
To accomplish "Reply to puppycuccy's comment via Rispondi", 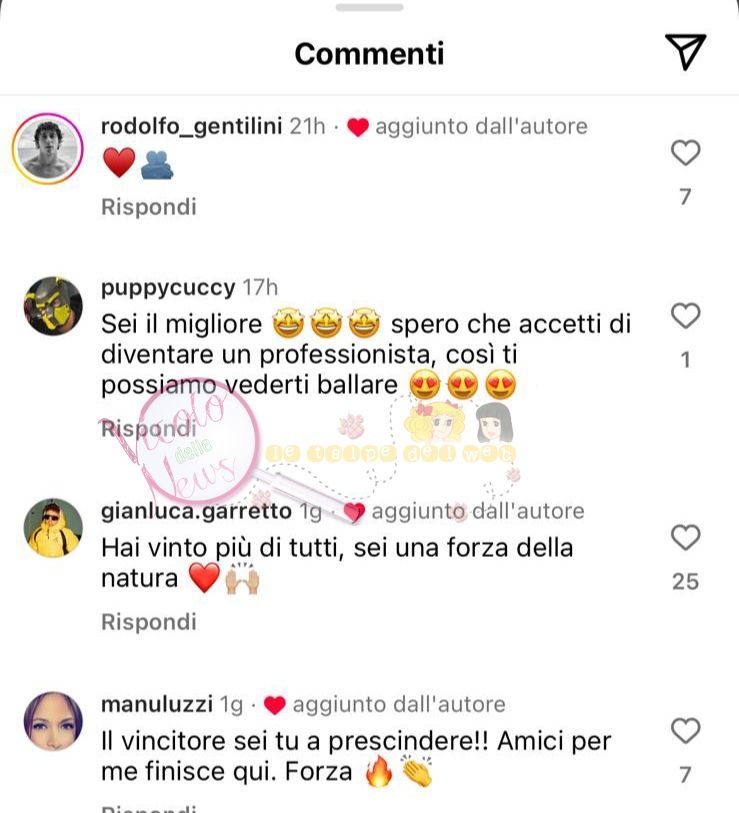I will tap(149, 429).
